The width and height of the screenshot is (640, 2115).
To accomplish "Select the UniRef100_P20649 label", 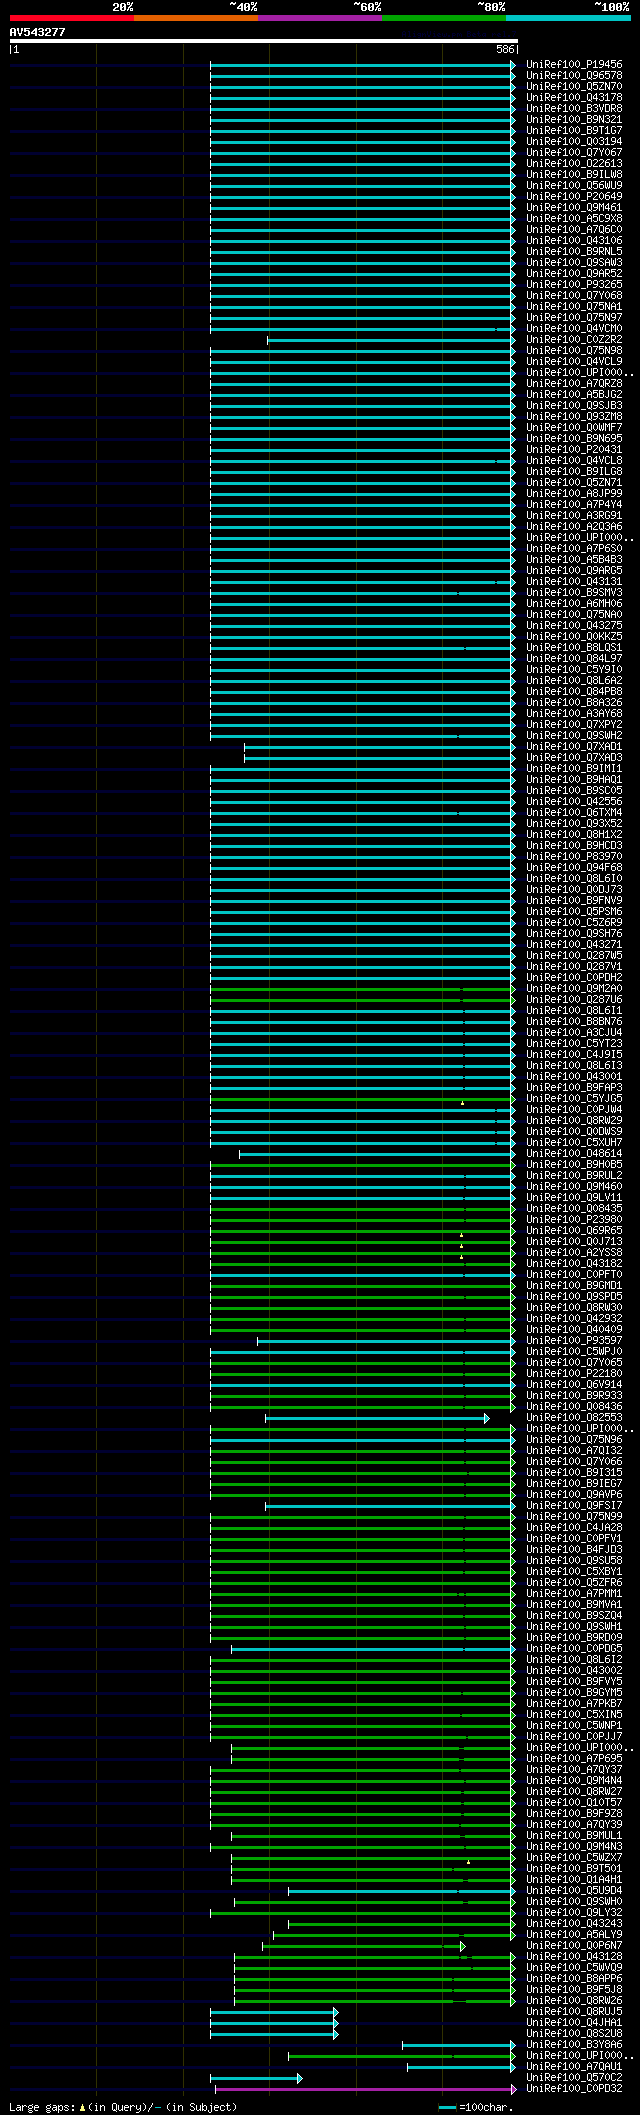I will (574, 196).
